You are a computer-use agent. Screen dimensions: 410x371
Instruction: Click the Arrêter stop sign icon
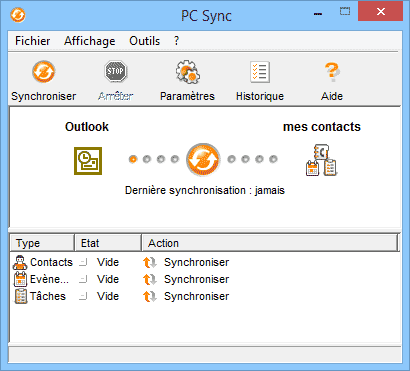[x=115, y=71]
